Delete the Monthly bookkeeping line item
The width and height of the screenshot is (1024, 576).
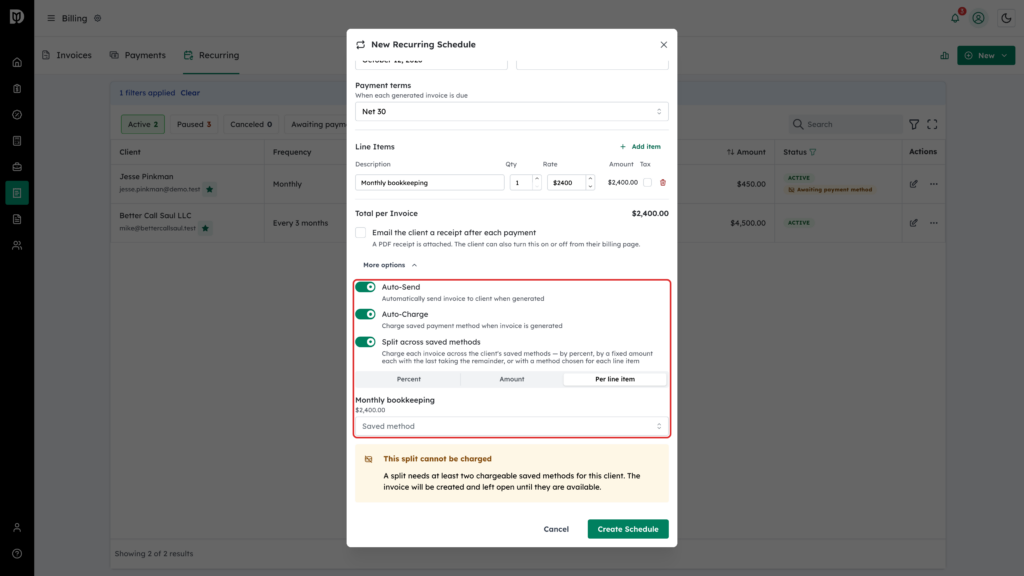click(663, 183)
